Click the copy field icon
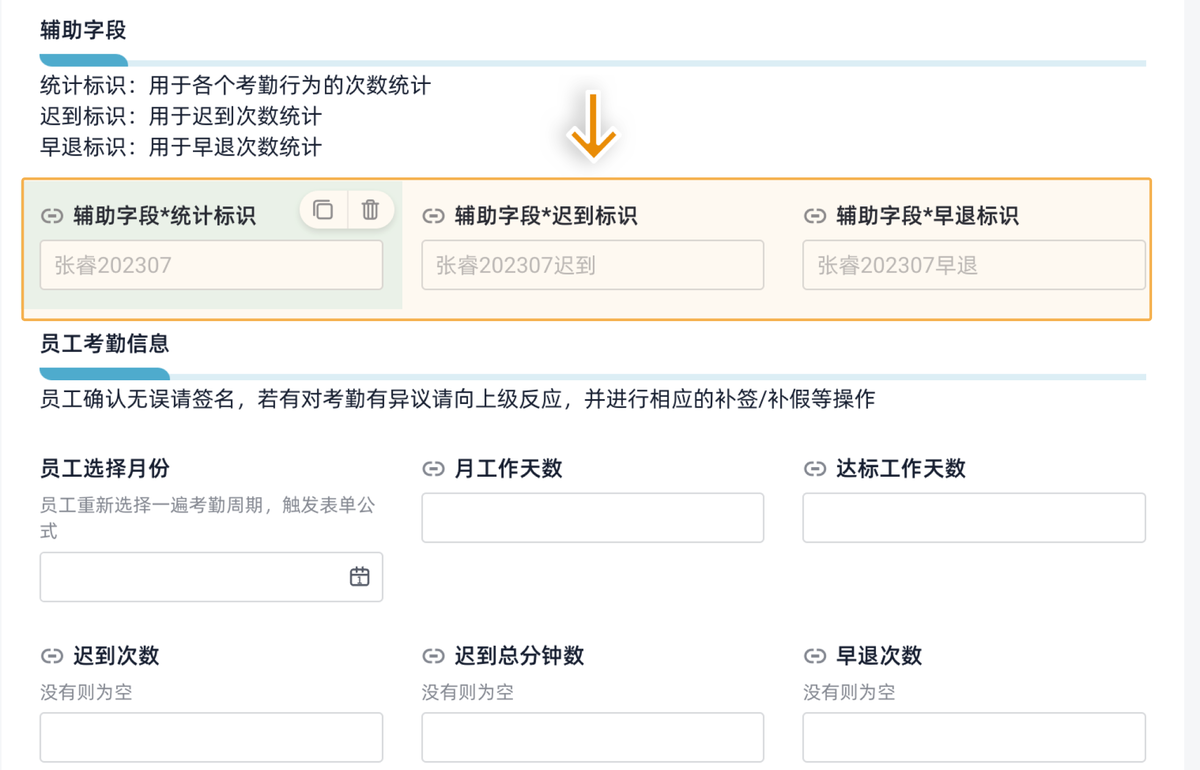This screenshot has height=770, width=1200. pos(323,209)
